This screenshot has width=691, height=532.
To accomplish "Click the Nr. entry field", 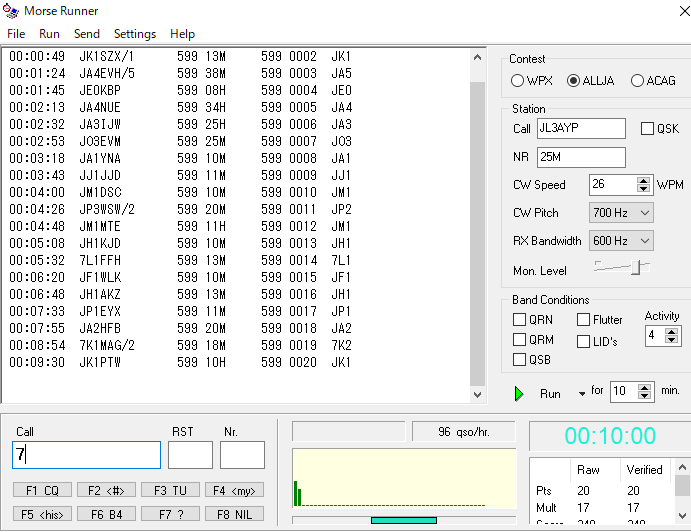I will 242,455.
